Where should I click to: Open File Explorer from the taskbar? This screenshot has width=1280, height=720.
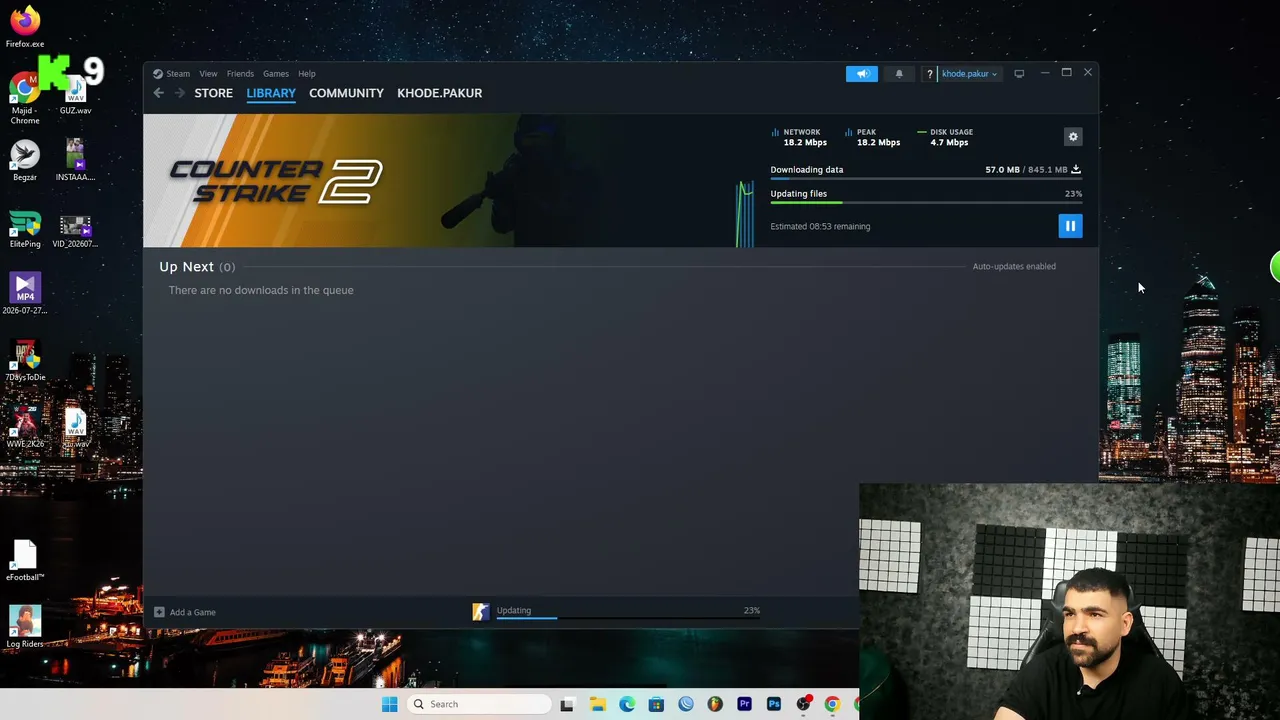(597, 704)
